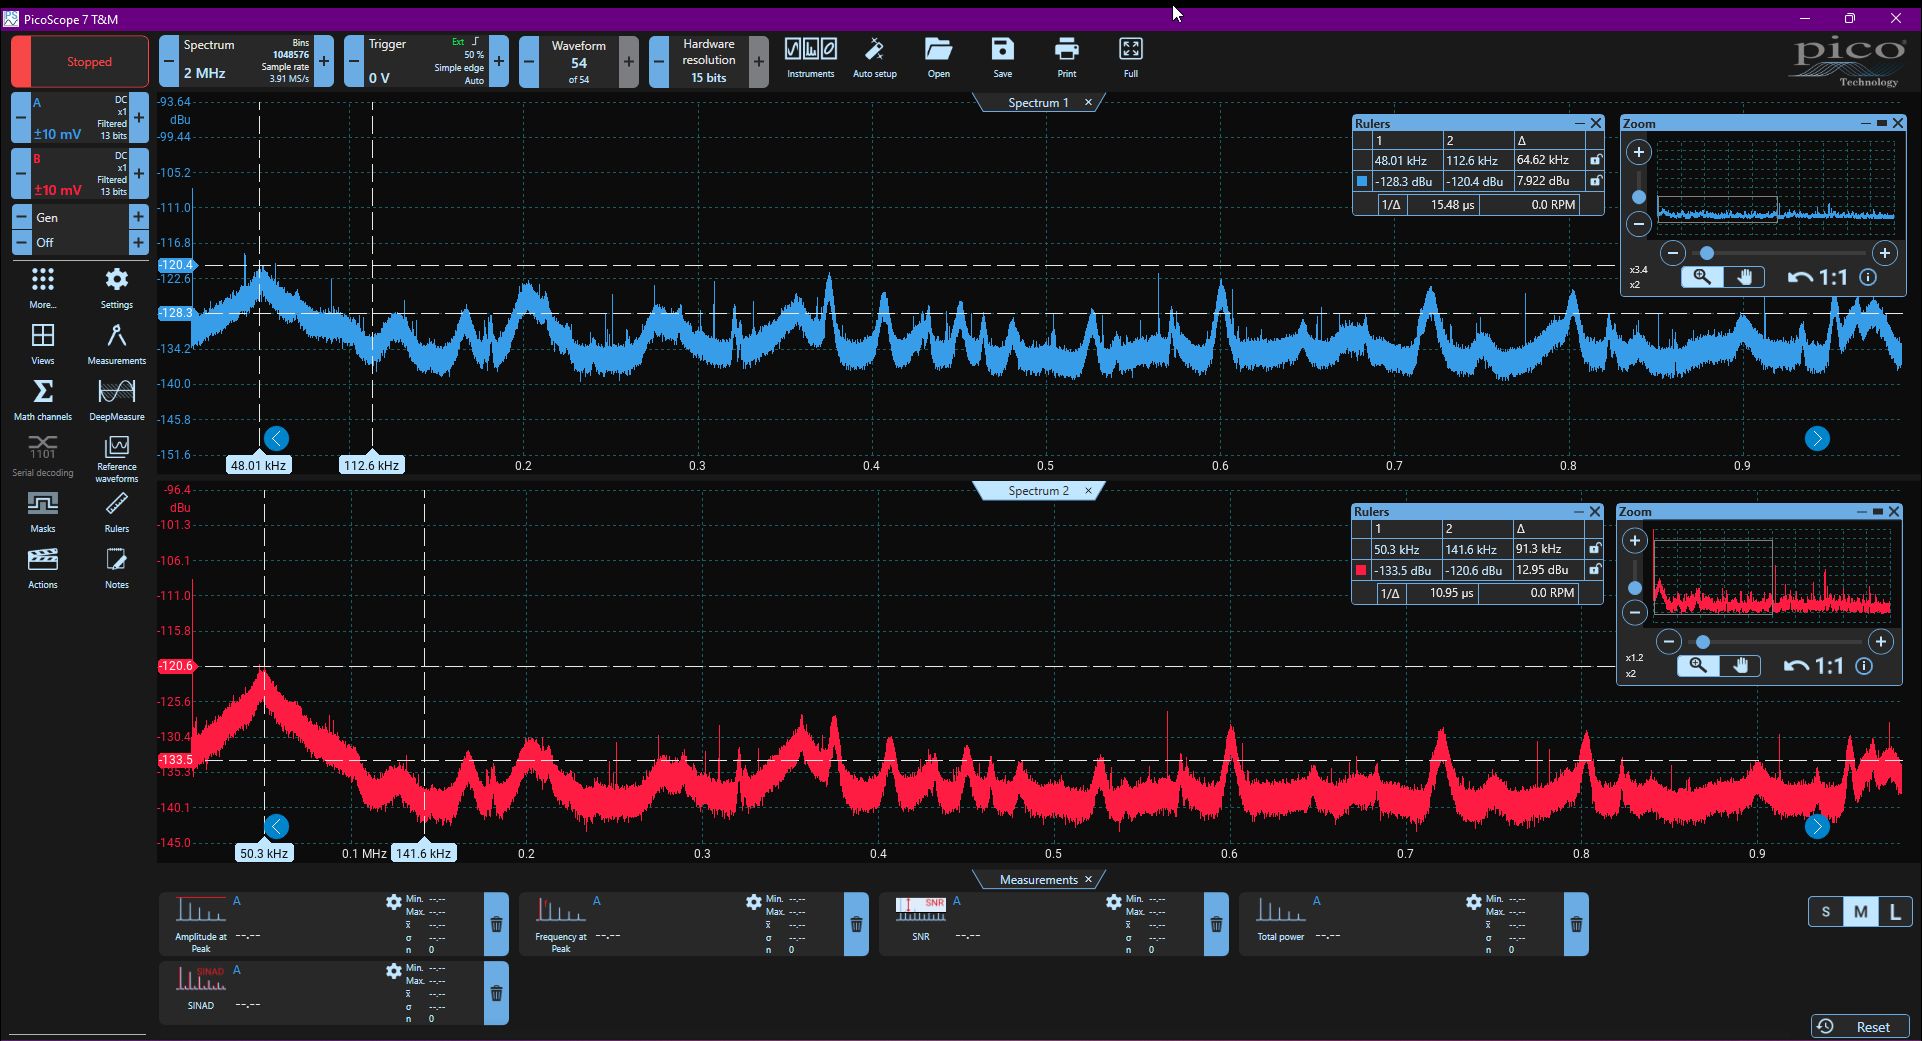Adjust horizontal zoom slider in Spectrum 2 Zoom

[x=1703, y=641]
